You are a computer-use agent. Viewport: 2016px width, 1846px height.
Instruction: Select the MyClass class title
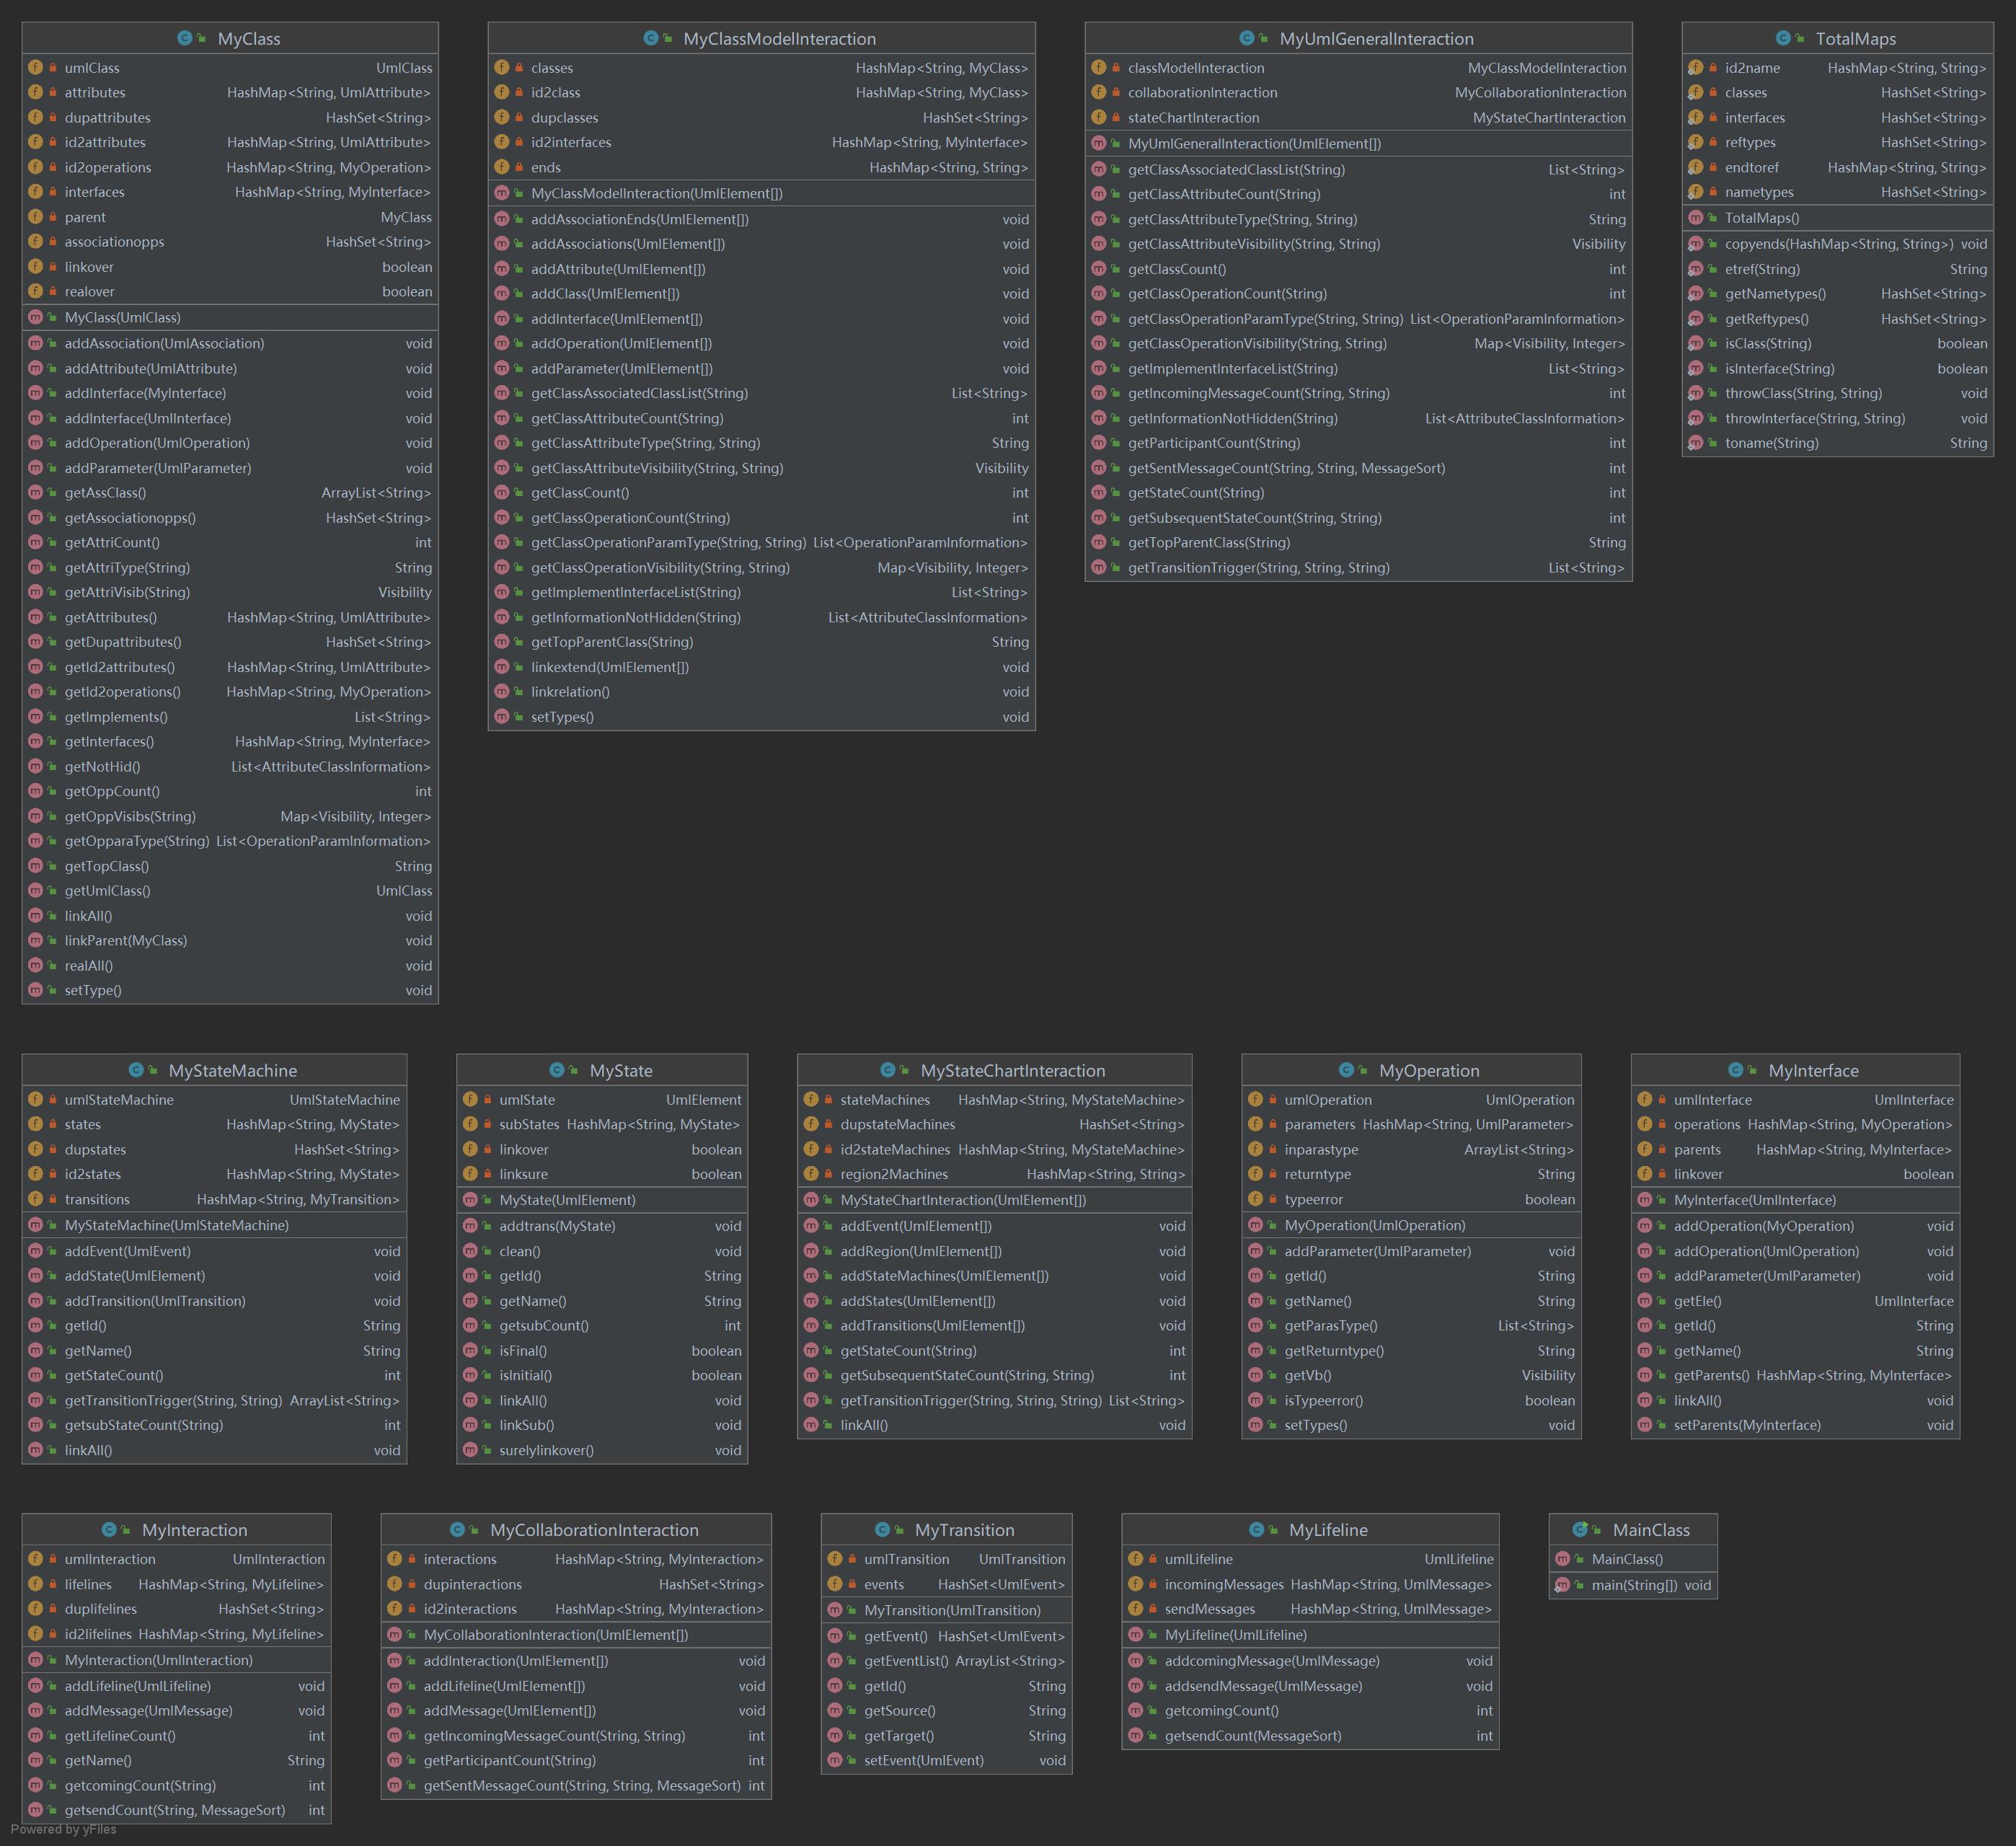[x=249, y=39]
